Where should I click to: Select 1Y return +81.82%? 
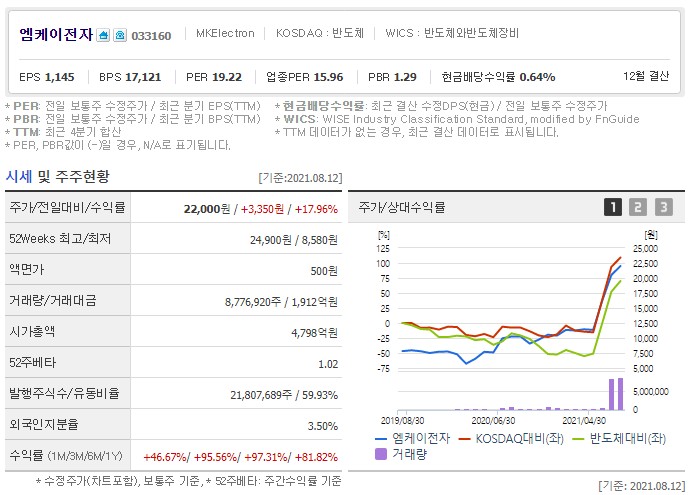[316, 457]
